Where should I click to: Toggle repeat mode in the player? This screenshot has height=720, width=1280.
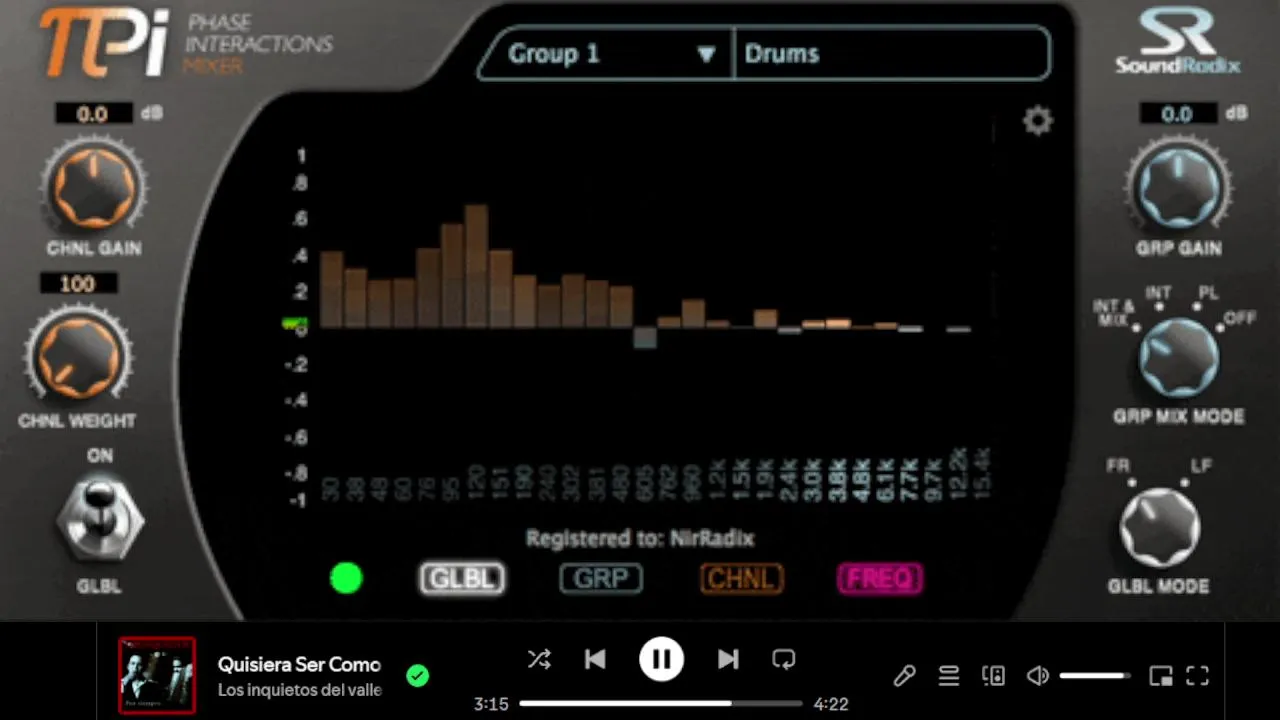click(783, 659)
